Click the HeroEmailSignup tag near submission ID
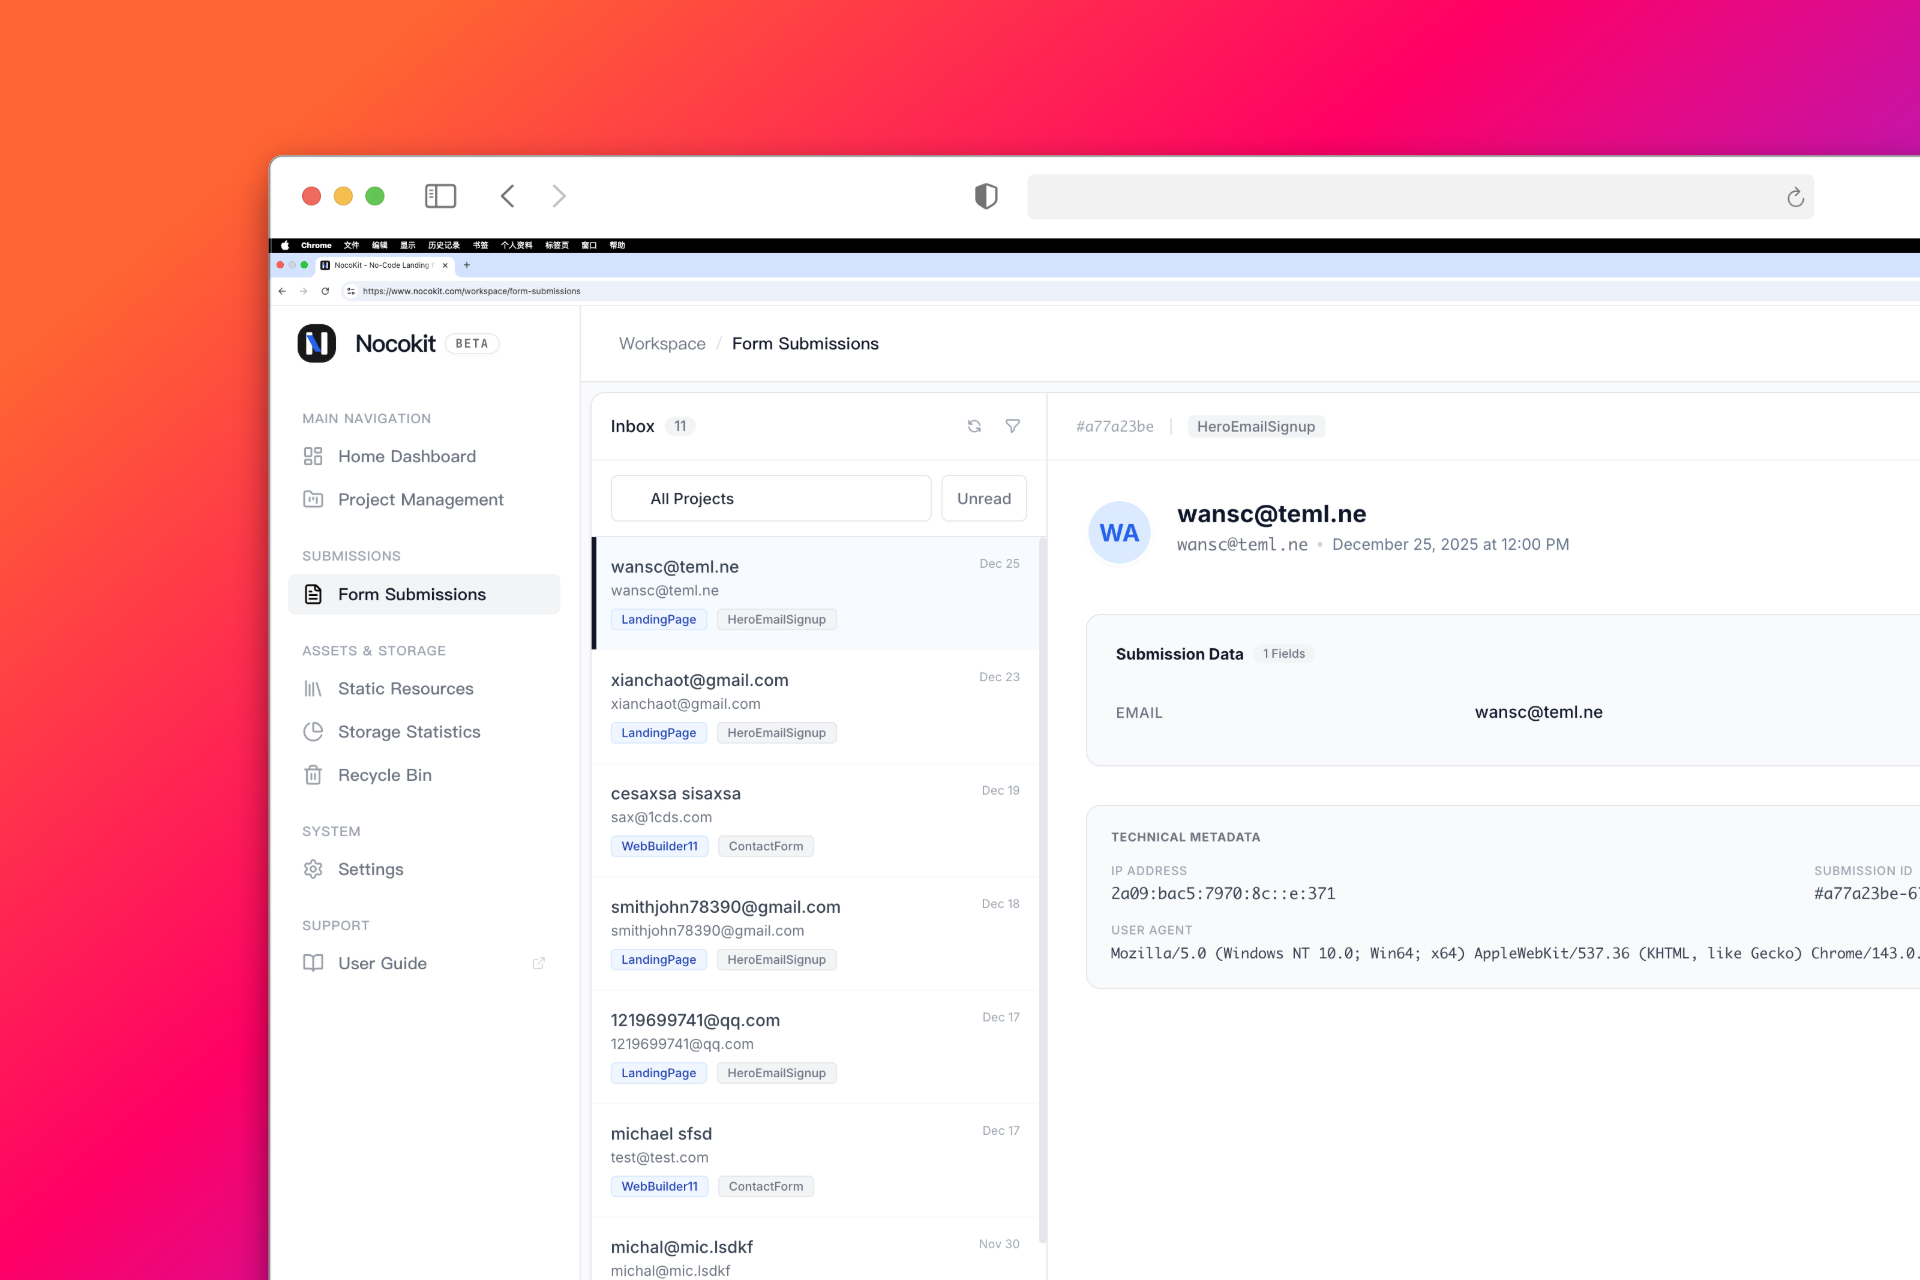 click(1256, 426)
